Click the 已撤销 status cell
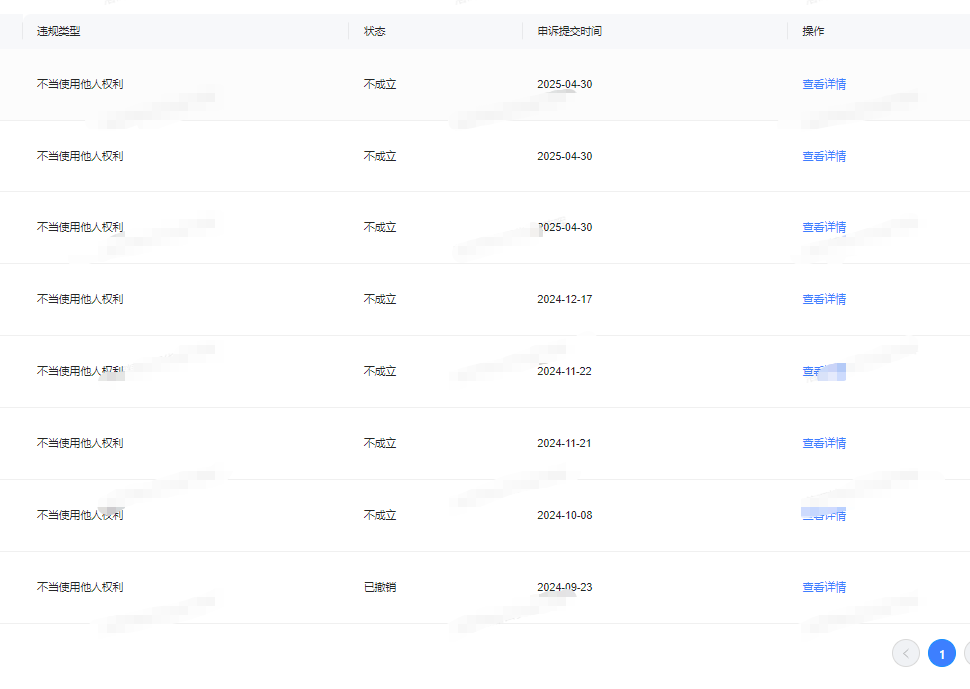The height and width of the screenshot is (689, 970). [x=380, y=588]
